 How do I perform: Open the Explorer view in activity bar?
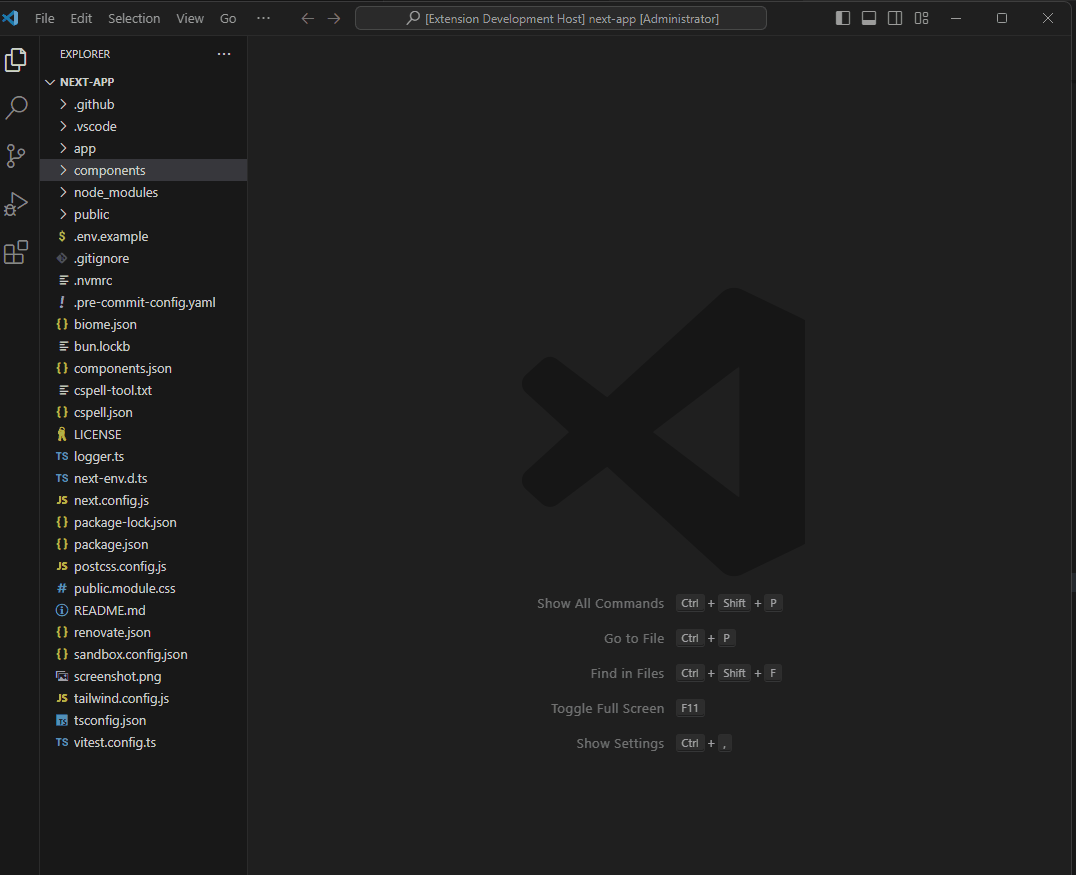[x=16, y=60]
